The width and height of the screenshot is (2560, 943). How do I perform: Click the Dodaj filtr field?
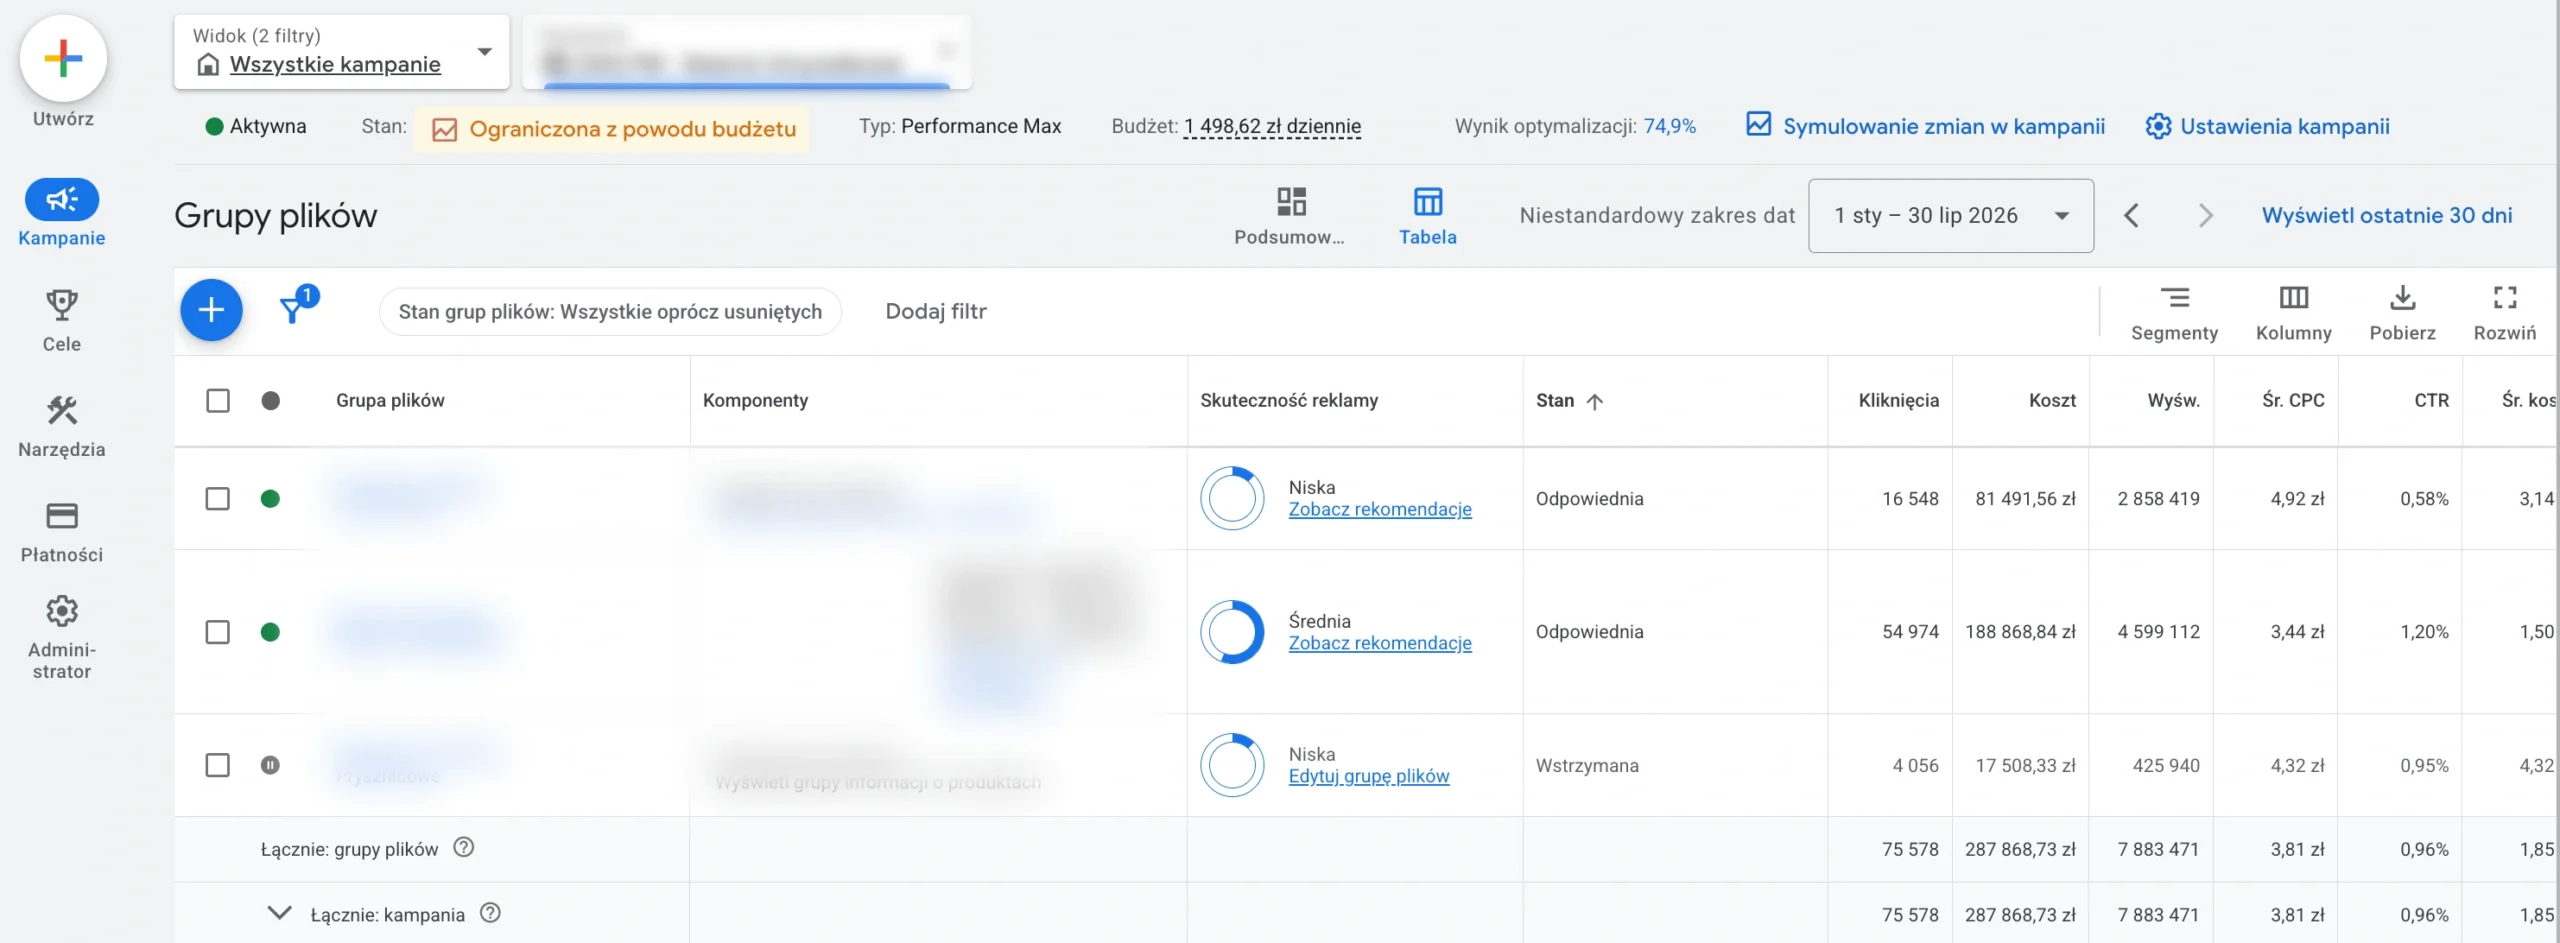(936, 311)
